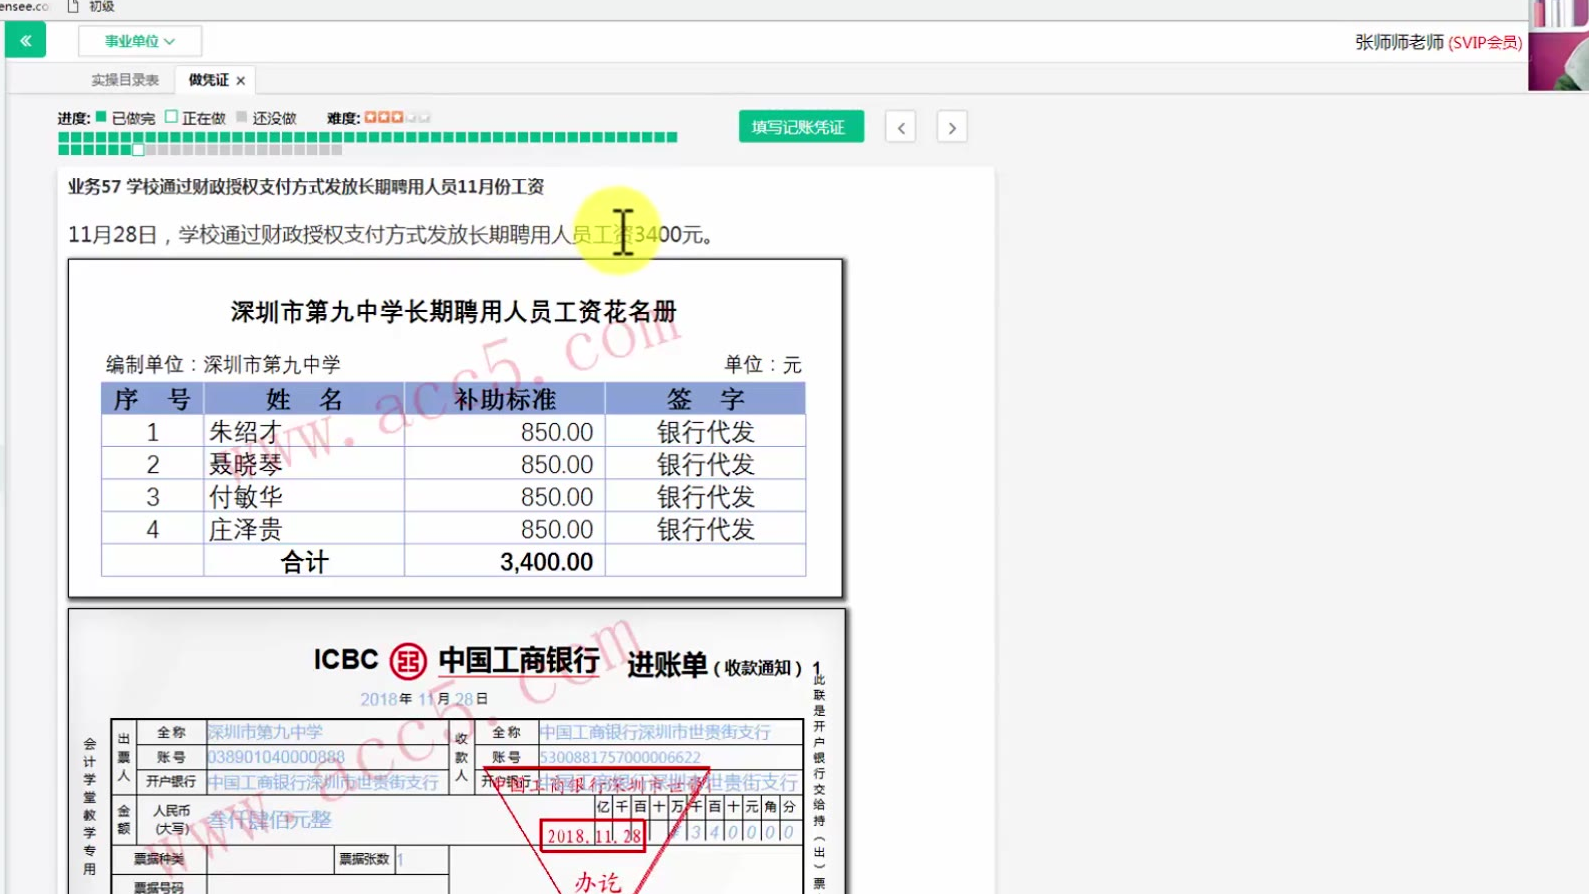Viewport: 1589px width, 894px height.
Task: Select the 做凭证 tab
Action: 208,80
